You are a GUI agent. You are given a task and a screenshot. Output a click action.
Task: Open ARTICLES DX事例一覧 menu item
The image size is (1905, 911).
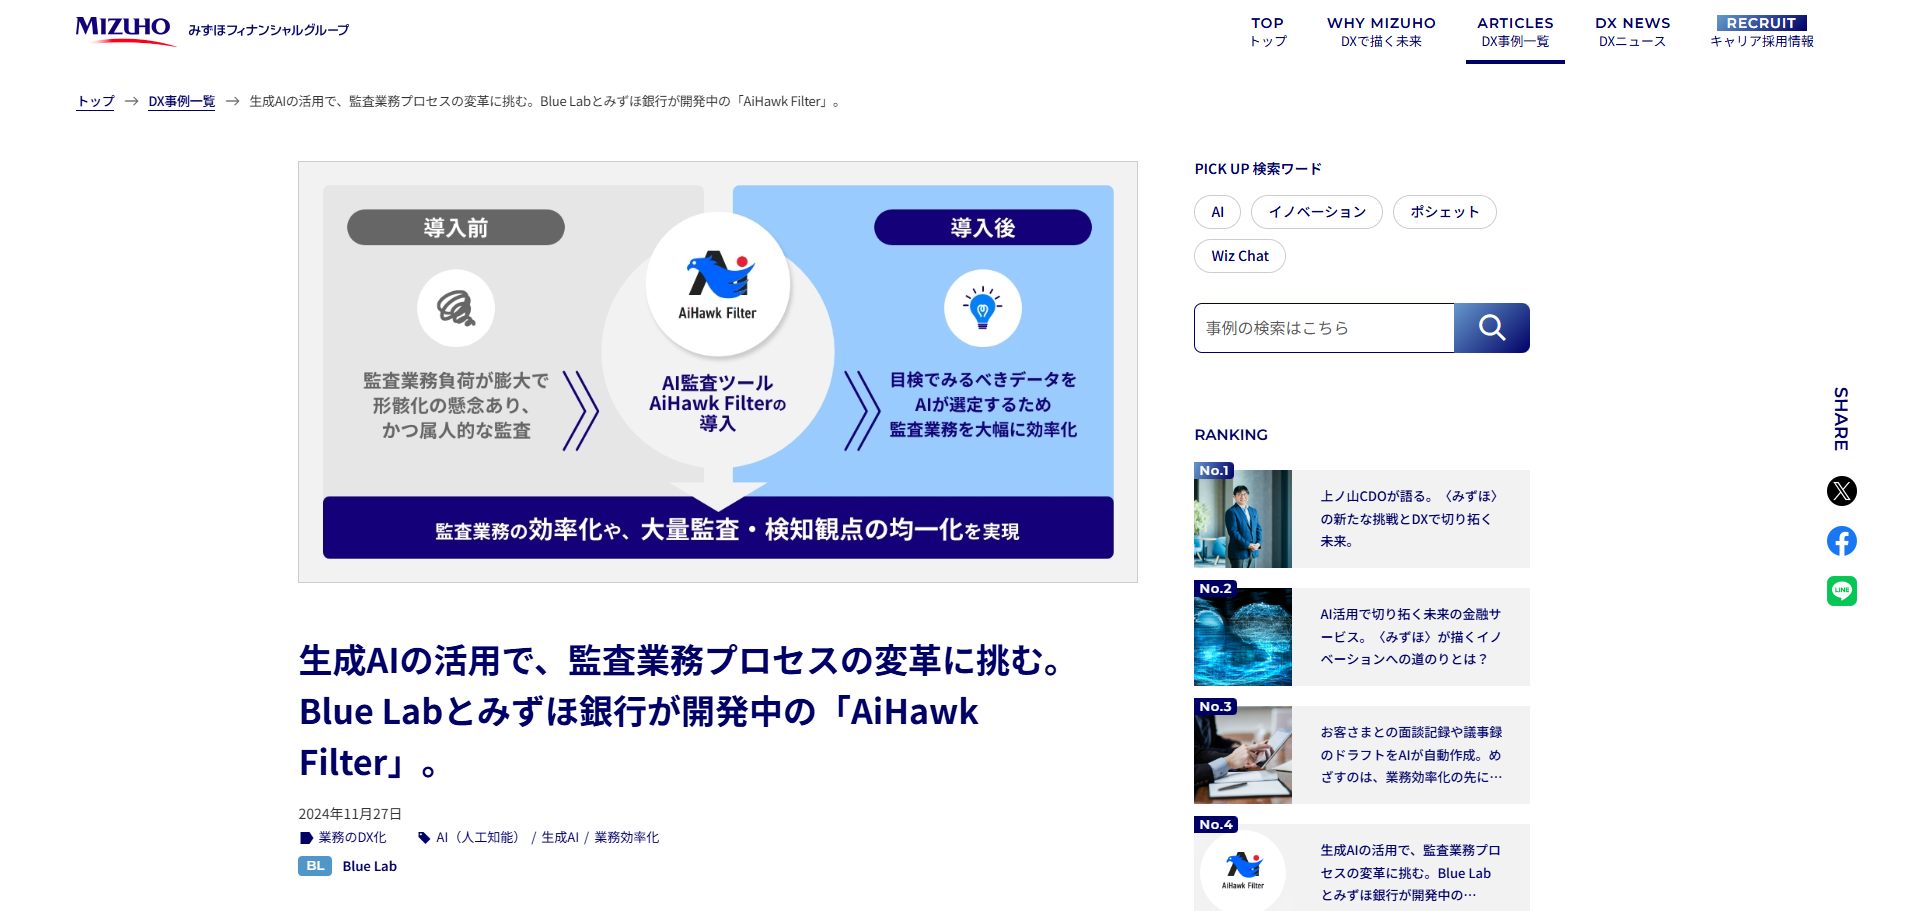(x=1515, y=32)
